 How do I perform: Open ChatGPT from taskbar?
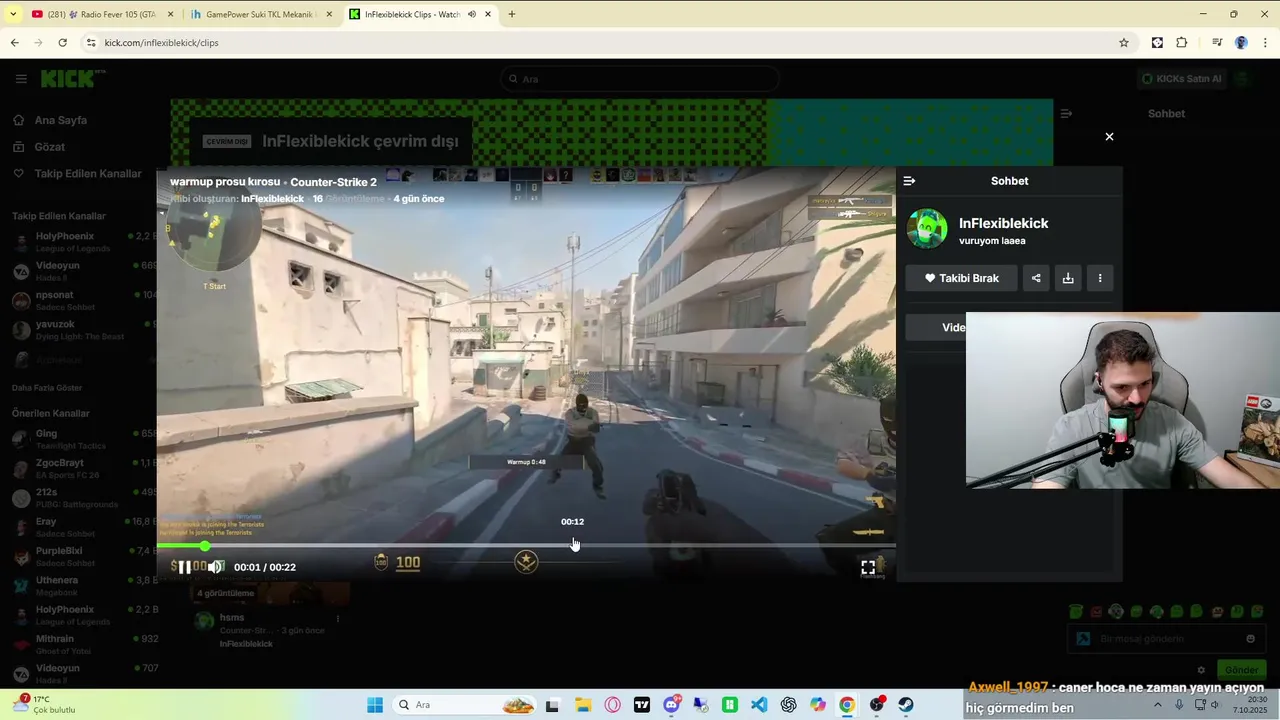[x=788, y=705]
